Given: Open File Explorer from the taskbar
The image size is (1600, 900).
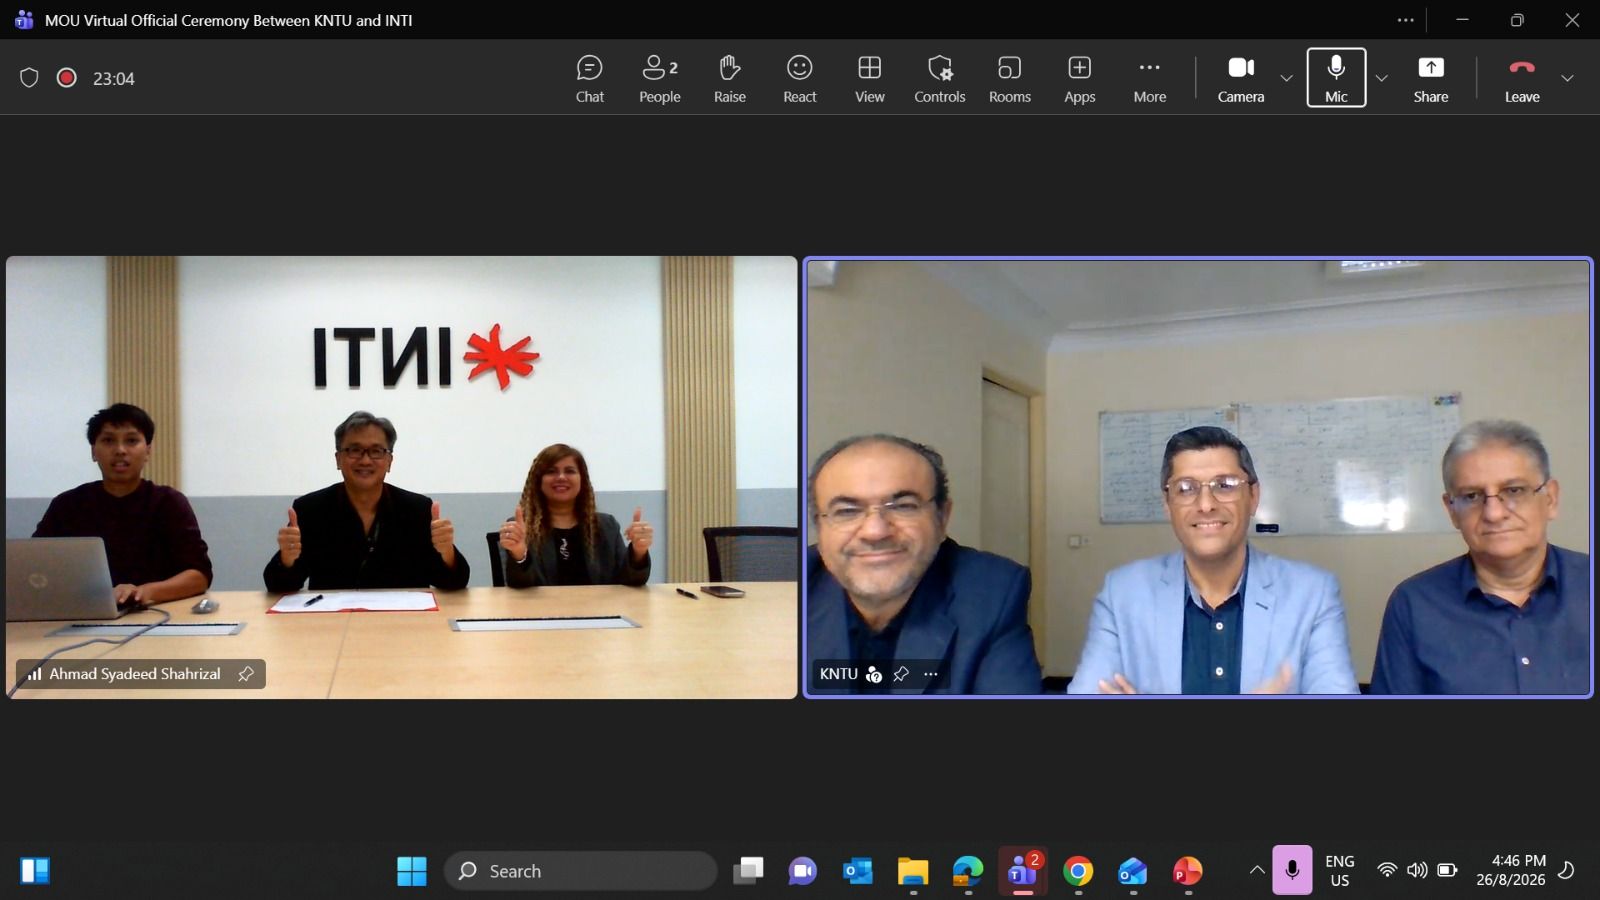Looking at the screenshot, I should [913, 871].
